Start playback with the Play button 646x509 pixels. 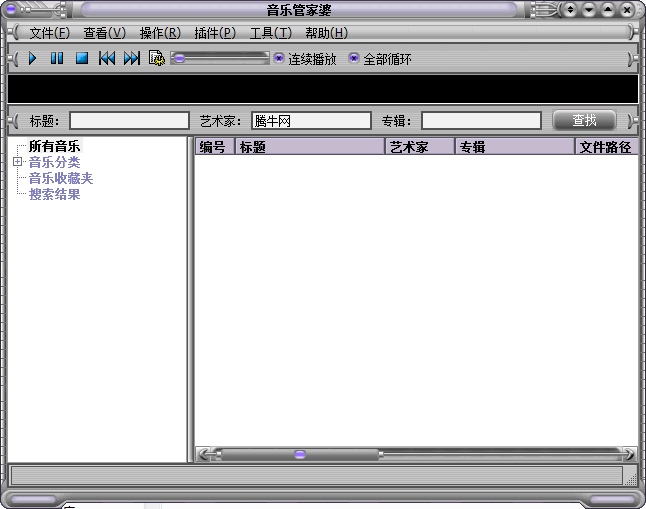coord(33,58)
